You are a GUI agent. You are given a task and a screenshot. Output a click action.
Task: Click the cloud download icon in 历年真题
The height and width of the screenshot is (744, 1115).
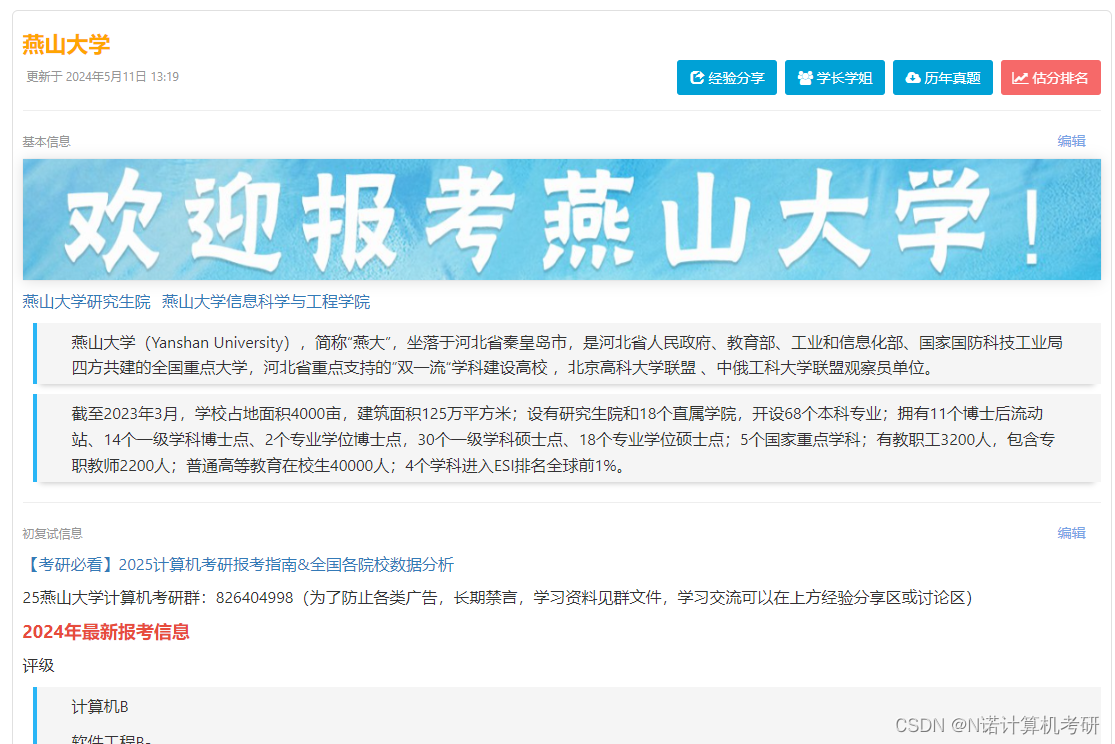click(912, 78)
